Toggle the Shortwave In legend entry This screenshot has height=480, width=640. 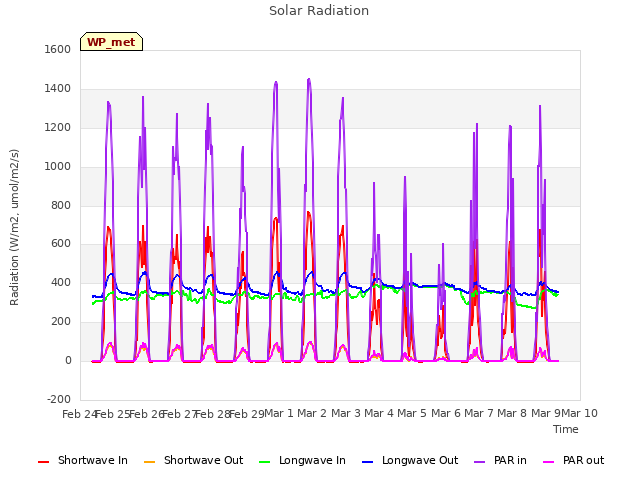click(x=83, y=460)
